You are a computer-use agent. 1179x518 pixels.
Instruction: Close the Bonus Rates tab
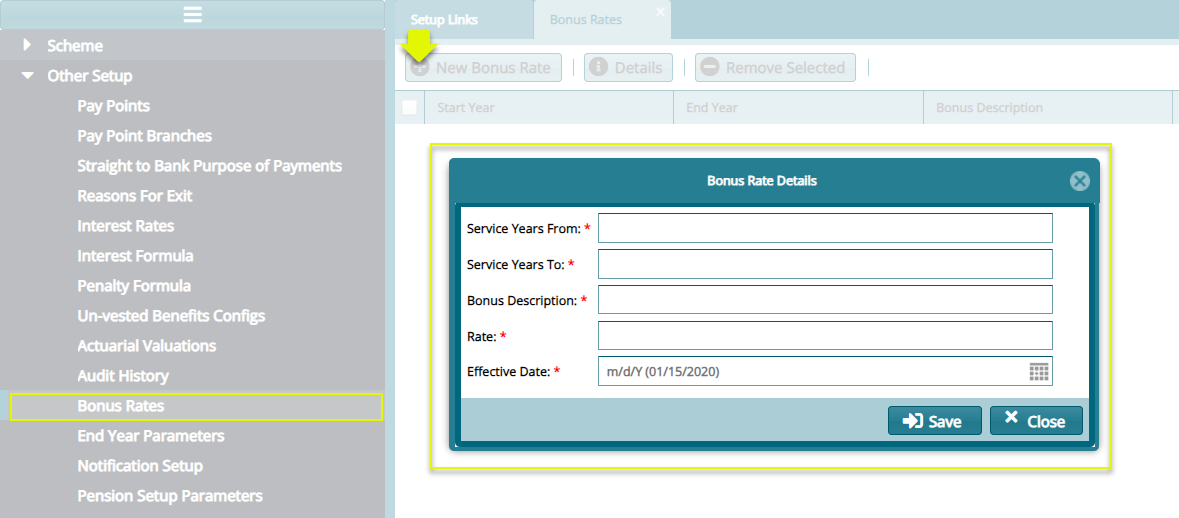[660, 12]
